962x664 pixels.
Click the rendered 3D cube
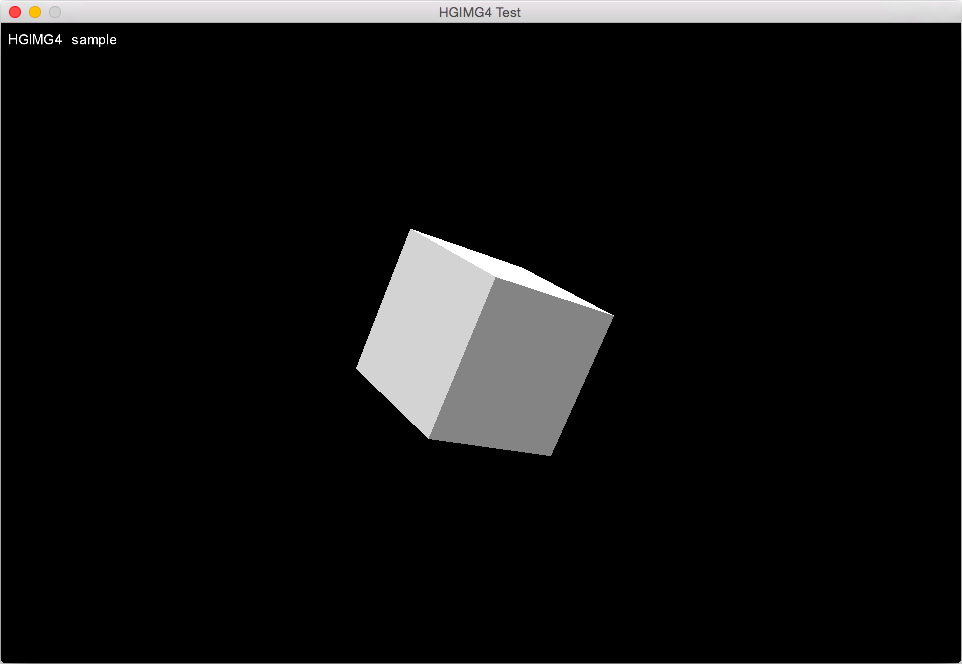pyautogui.click(x=484, y=343)
